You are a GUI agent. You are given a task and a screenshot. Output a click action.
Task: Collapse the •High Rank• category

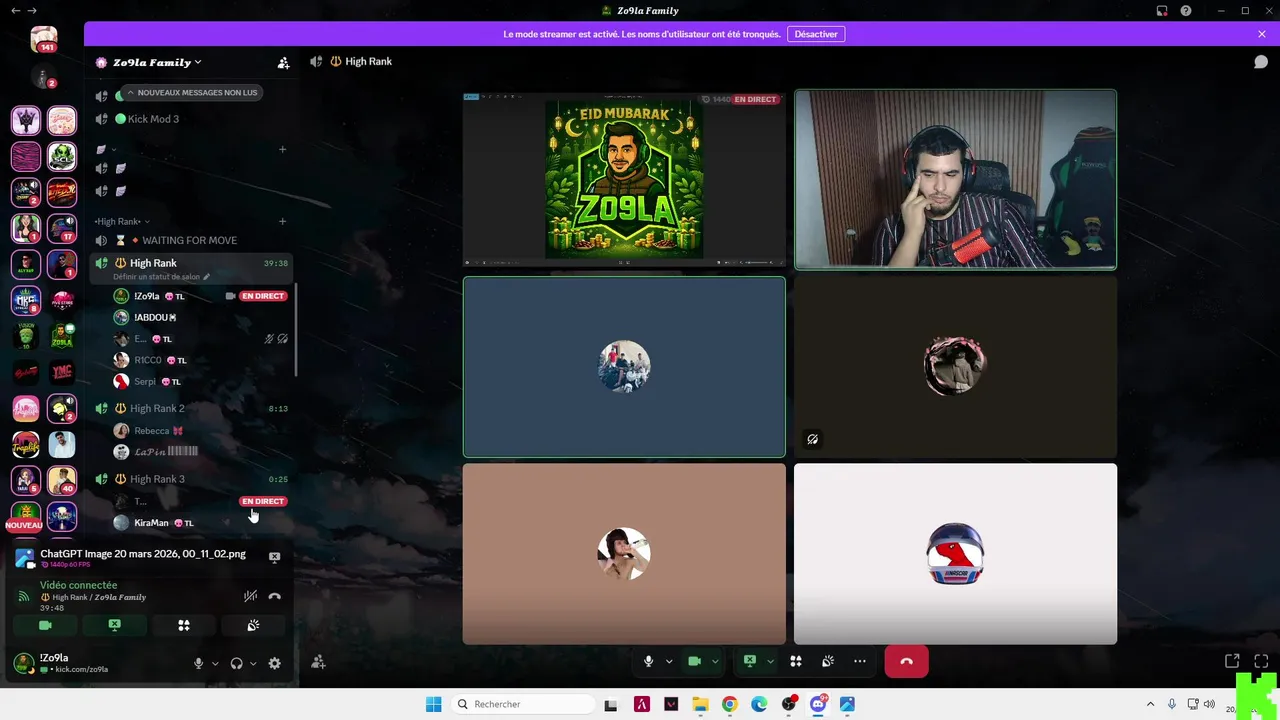pyautogui.click(x=121, y=221)
